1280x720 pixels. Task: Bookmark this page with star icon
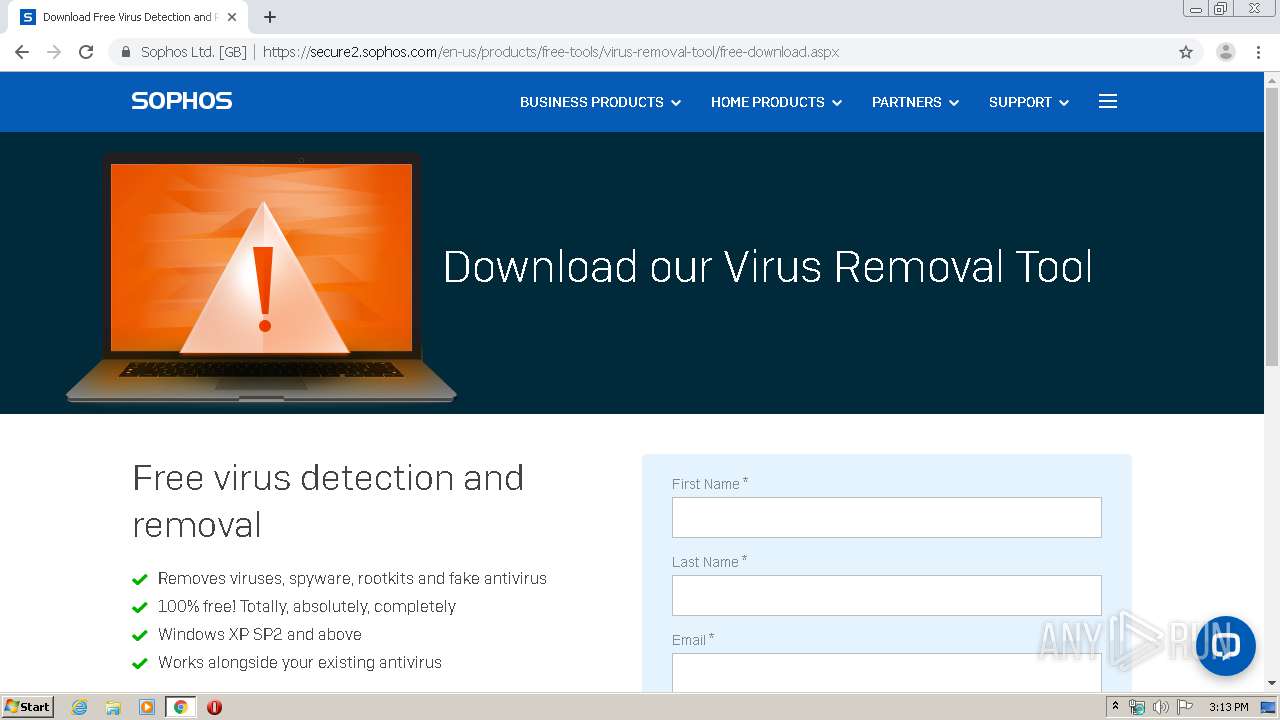1186,52
